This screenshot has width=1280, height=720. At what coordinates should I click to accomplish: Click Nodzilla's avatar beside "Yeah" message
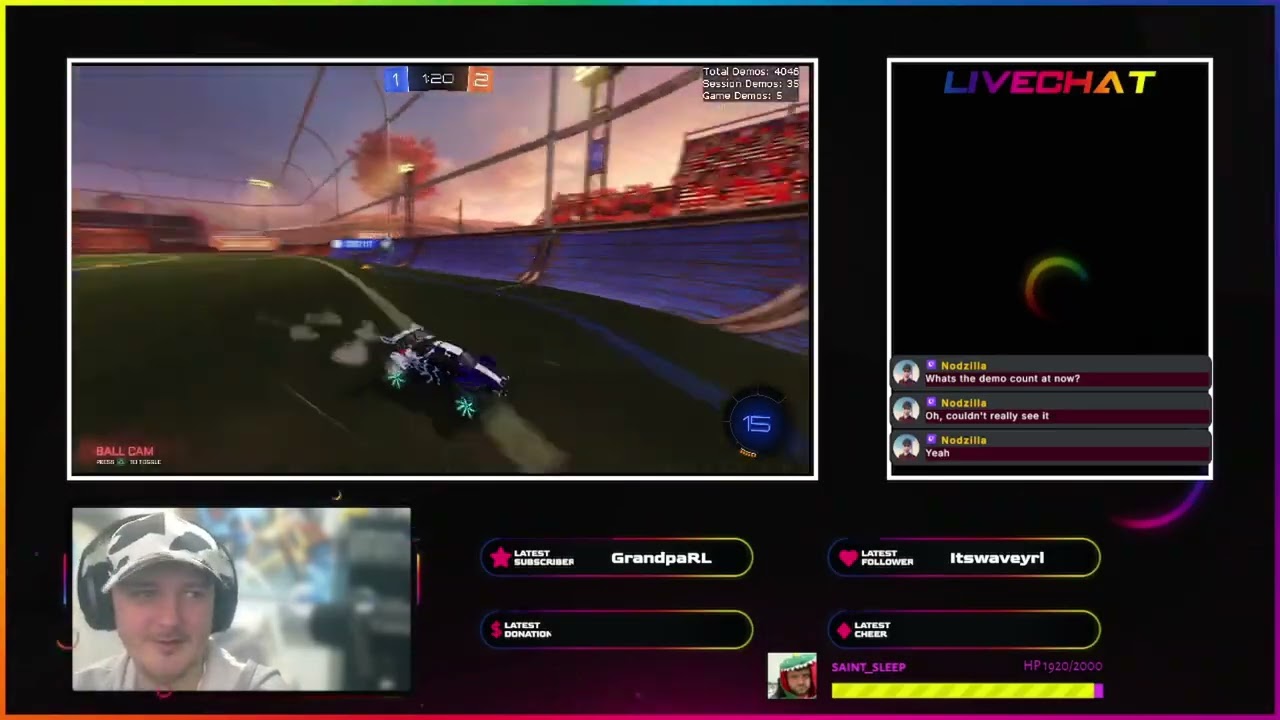point(906,446)
